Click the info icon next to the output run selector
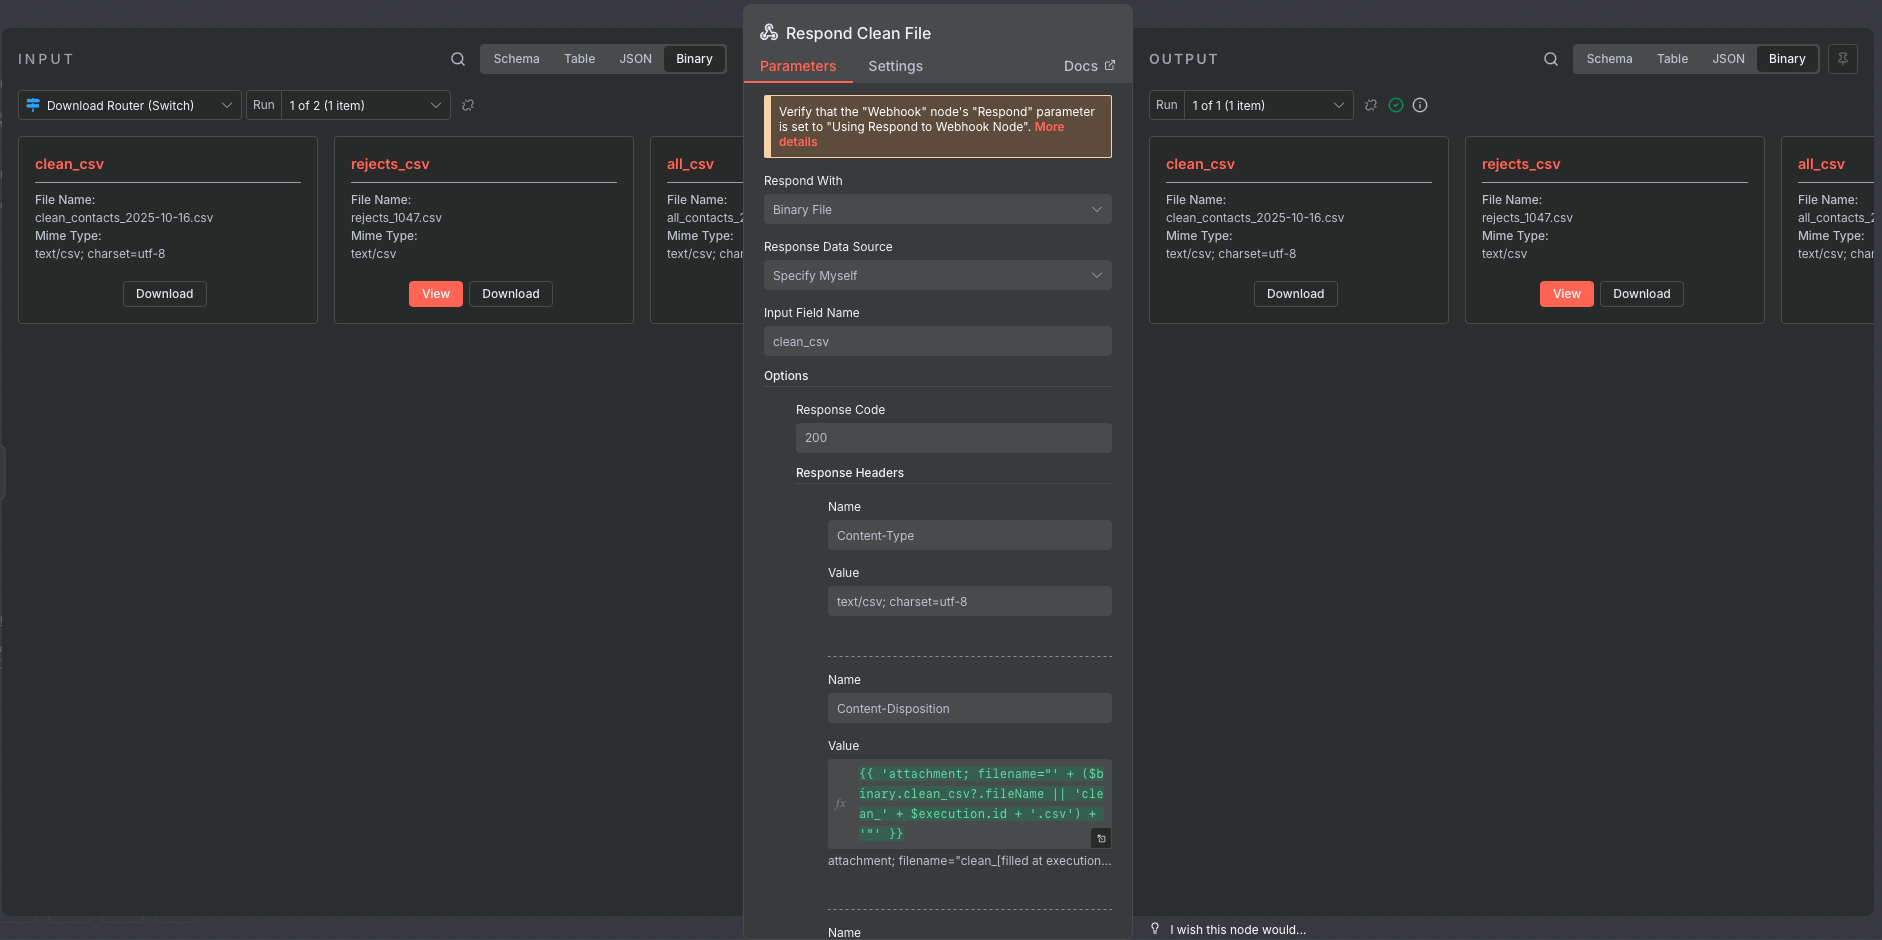The width and height of the screenshot is (1882, 940). [x=1420, y=105]
